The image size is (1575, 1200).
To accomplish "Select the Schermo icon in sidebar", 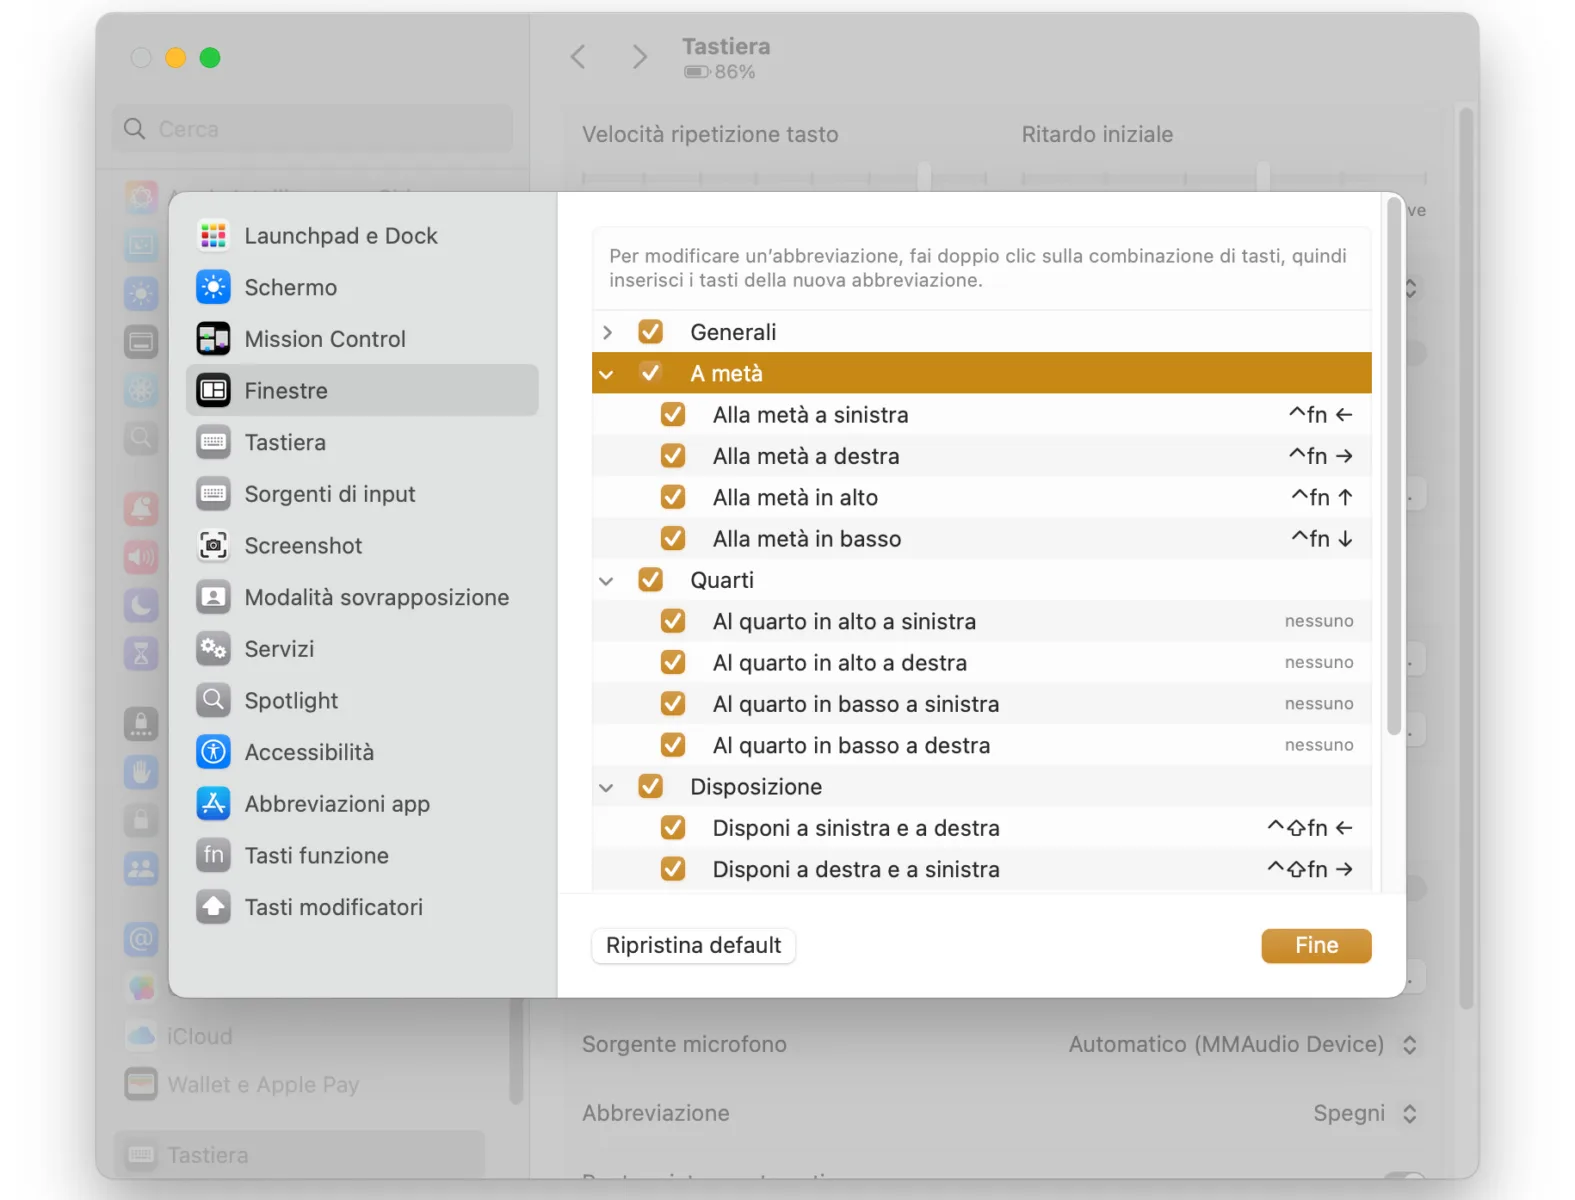I will [x=213, y=288].
